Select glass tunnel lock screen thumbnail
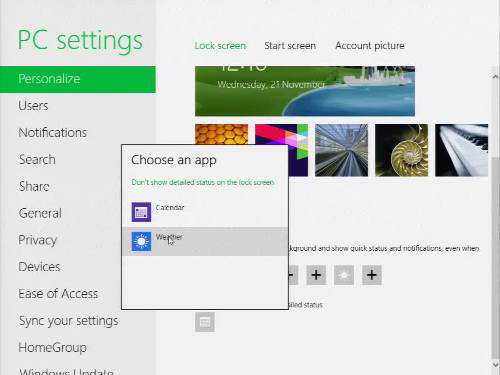The image size is (500, 375). pyautogui.click(x=341, y=150)
